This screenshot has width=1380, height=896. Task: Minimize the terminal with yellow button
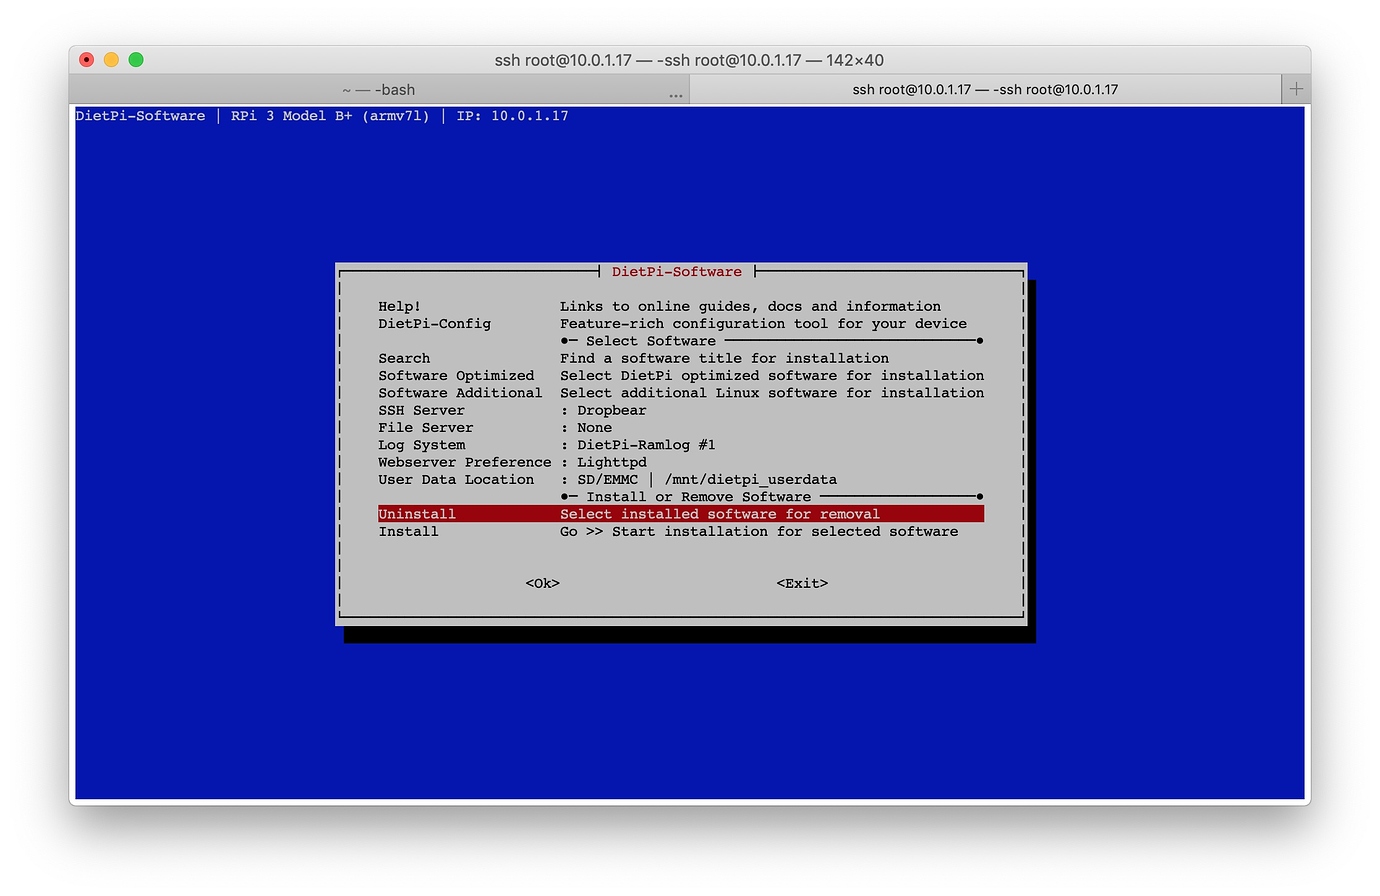pyautogui.click(x=111, y=60)
